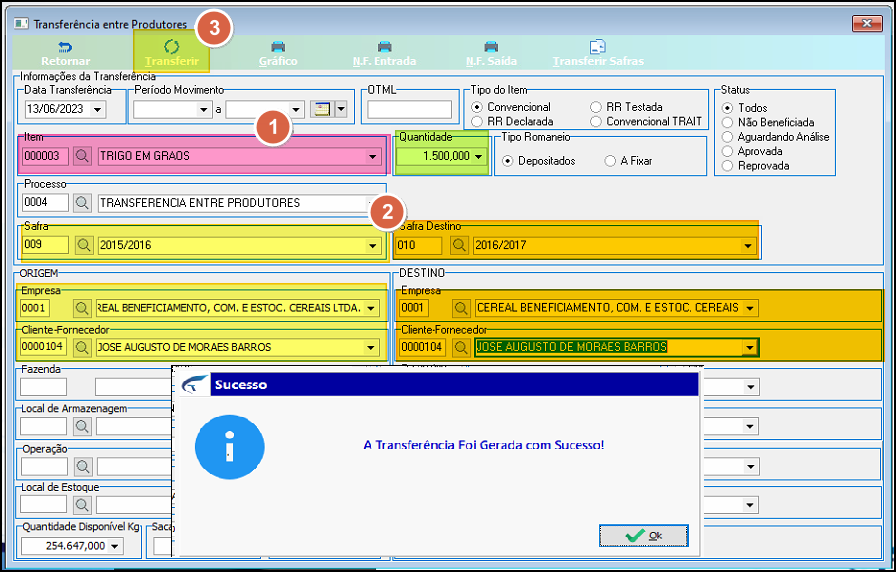
Task: Click the N.F. Entrada printer icon
Action: [x=385, y=46]
